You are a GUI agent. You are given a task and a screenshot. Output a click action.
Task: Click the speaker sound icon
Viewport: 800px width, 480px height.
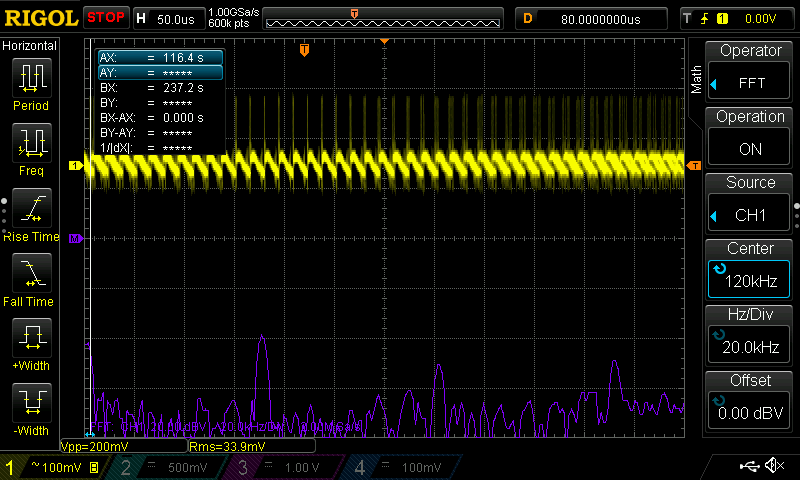pyautogui.click(x=774, y=466)
